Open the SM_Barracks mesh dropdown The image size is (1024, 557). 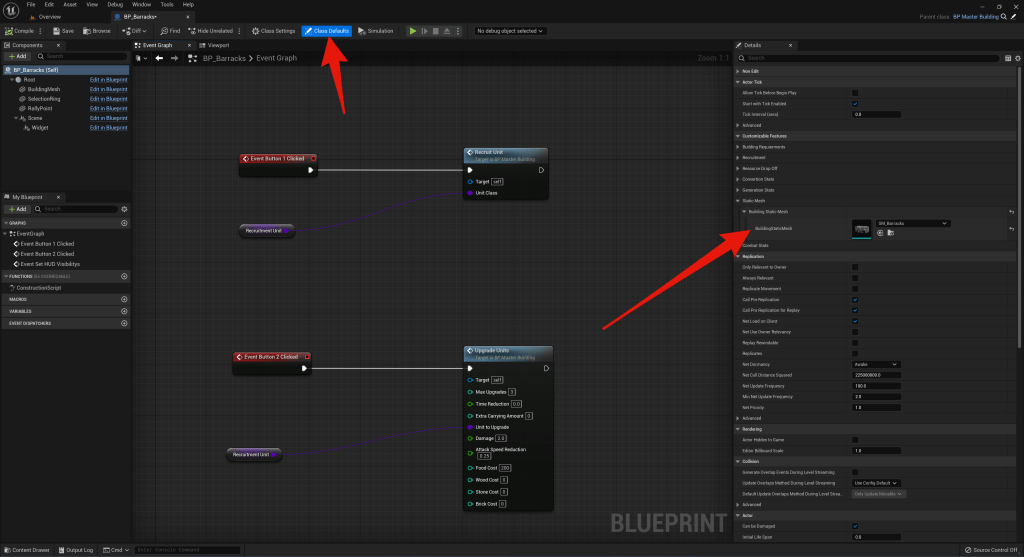pyautogui.click(x=912, y=223)
